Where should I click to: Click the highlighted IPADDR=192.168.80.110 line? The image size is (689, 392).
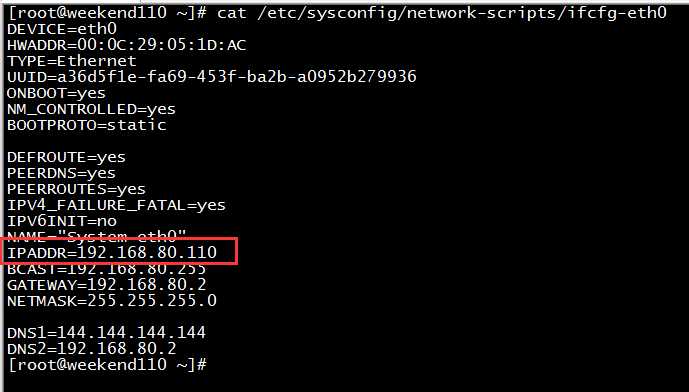click(112, 253)
